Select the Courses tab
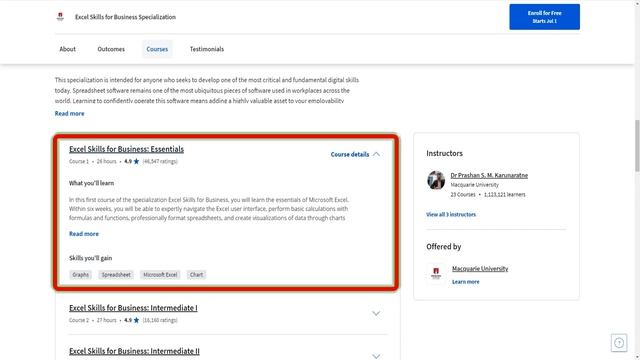 (x=157, y=49)
